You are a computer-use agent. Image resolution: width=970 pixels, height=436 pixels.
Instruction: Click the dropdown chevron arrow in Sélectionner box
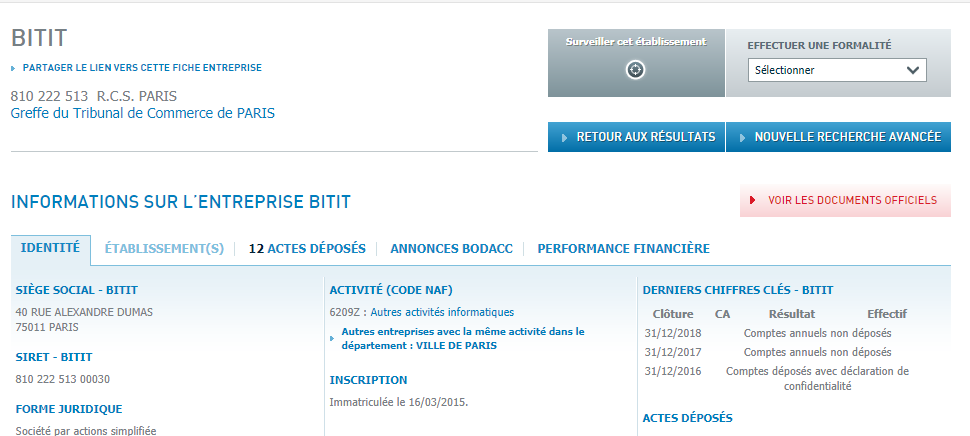pyautogui.click(x=913, y=70)
